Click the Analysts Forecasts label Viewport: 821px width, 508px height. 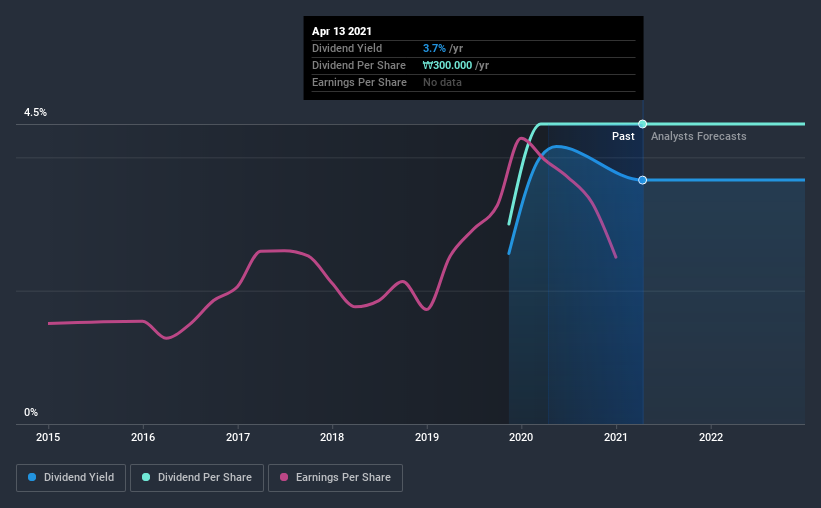[698, 136]
